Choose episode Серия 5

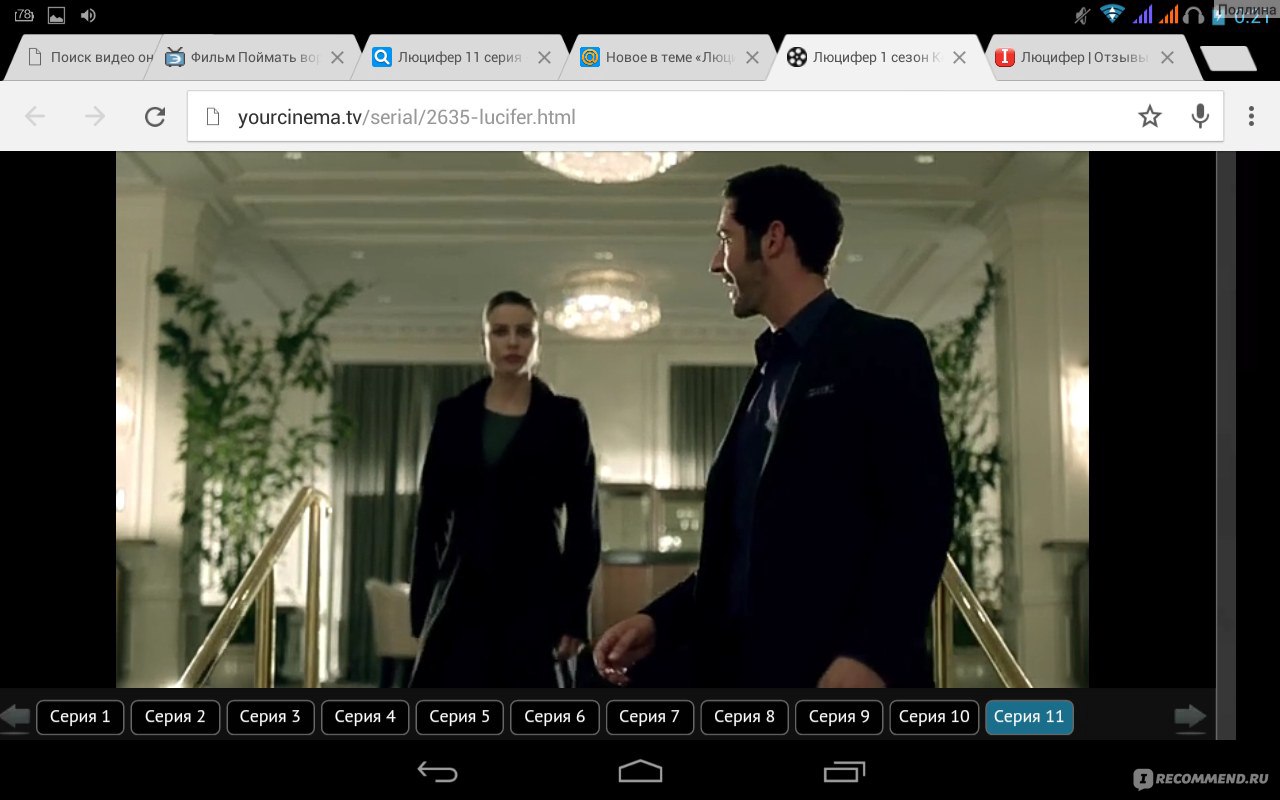click(460, 717)
